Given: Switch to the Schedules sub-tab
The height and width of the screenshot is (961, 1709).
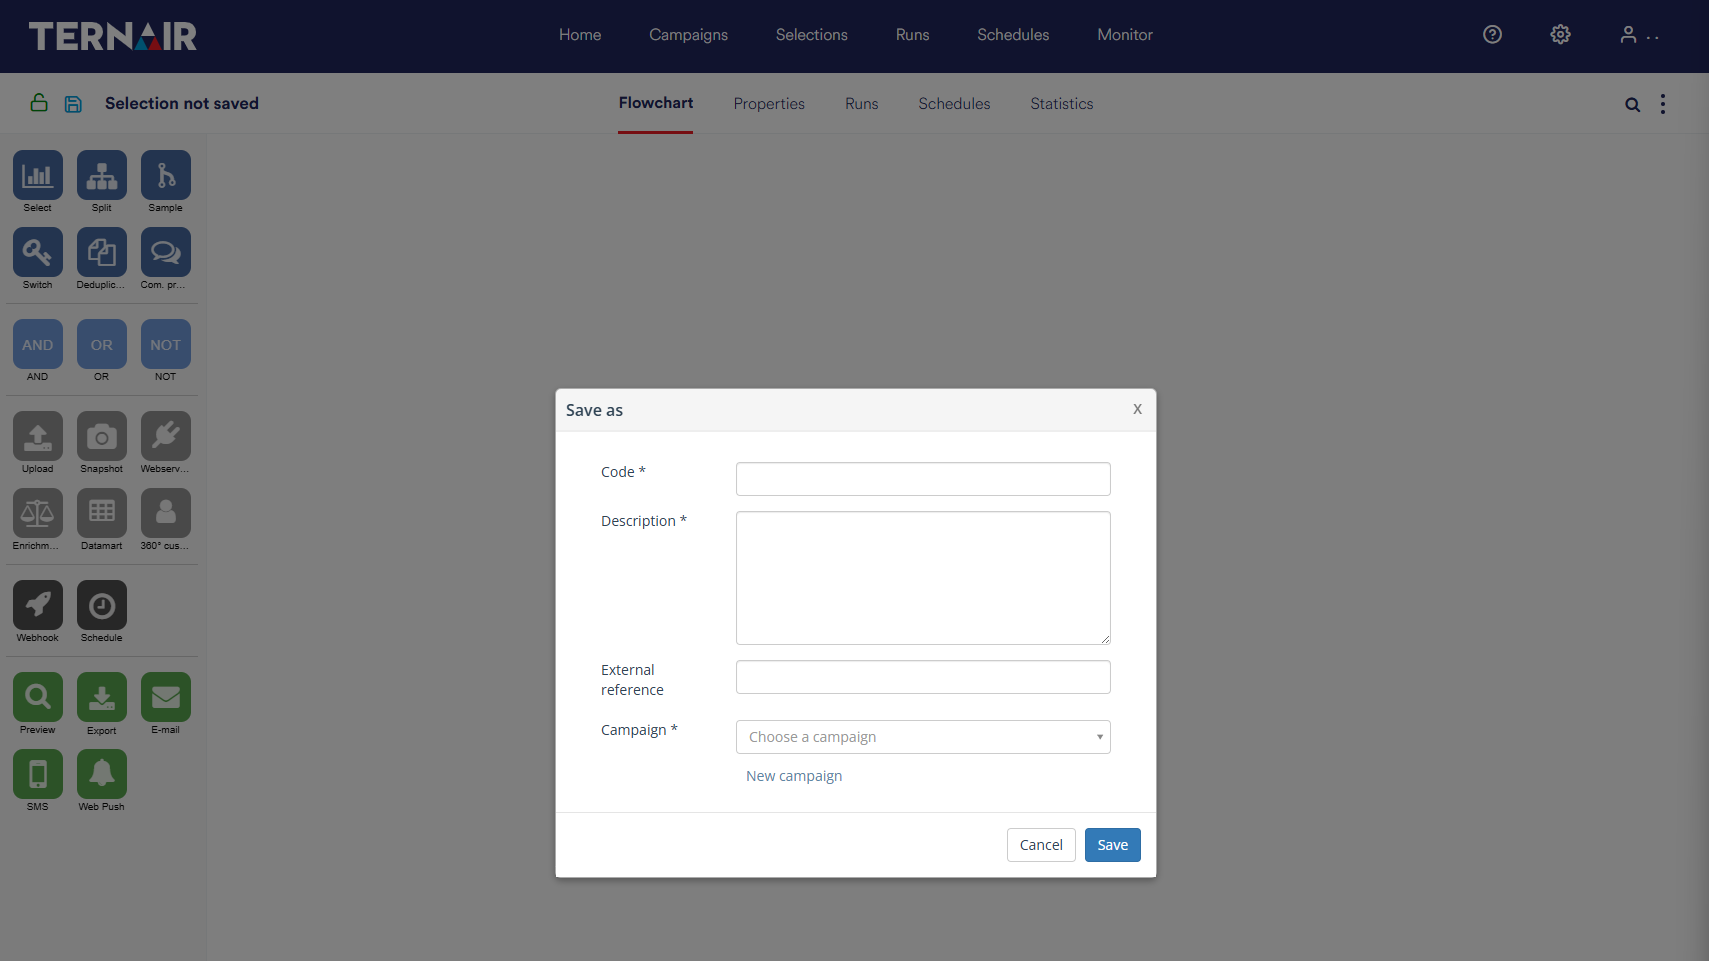Looking at the screenshot, I should (955, 104).
